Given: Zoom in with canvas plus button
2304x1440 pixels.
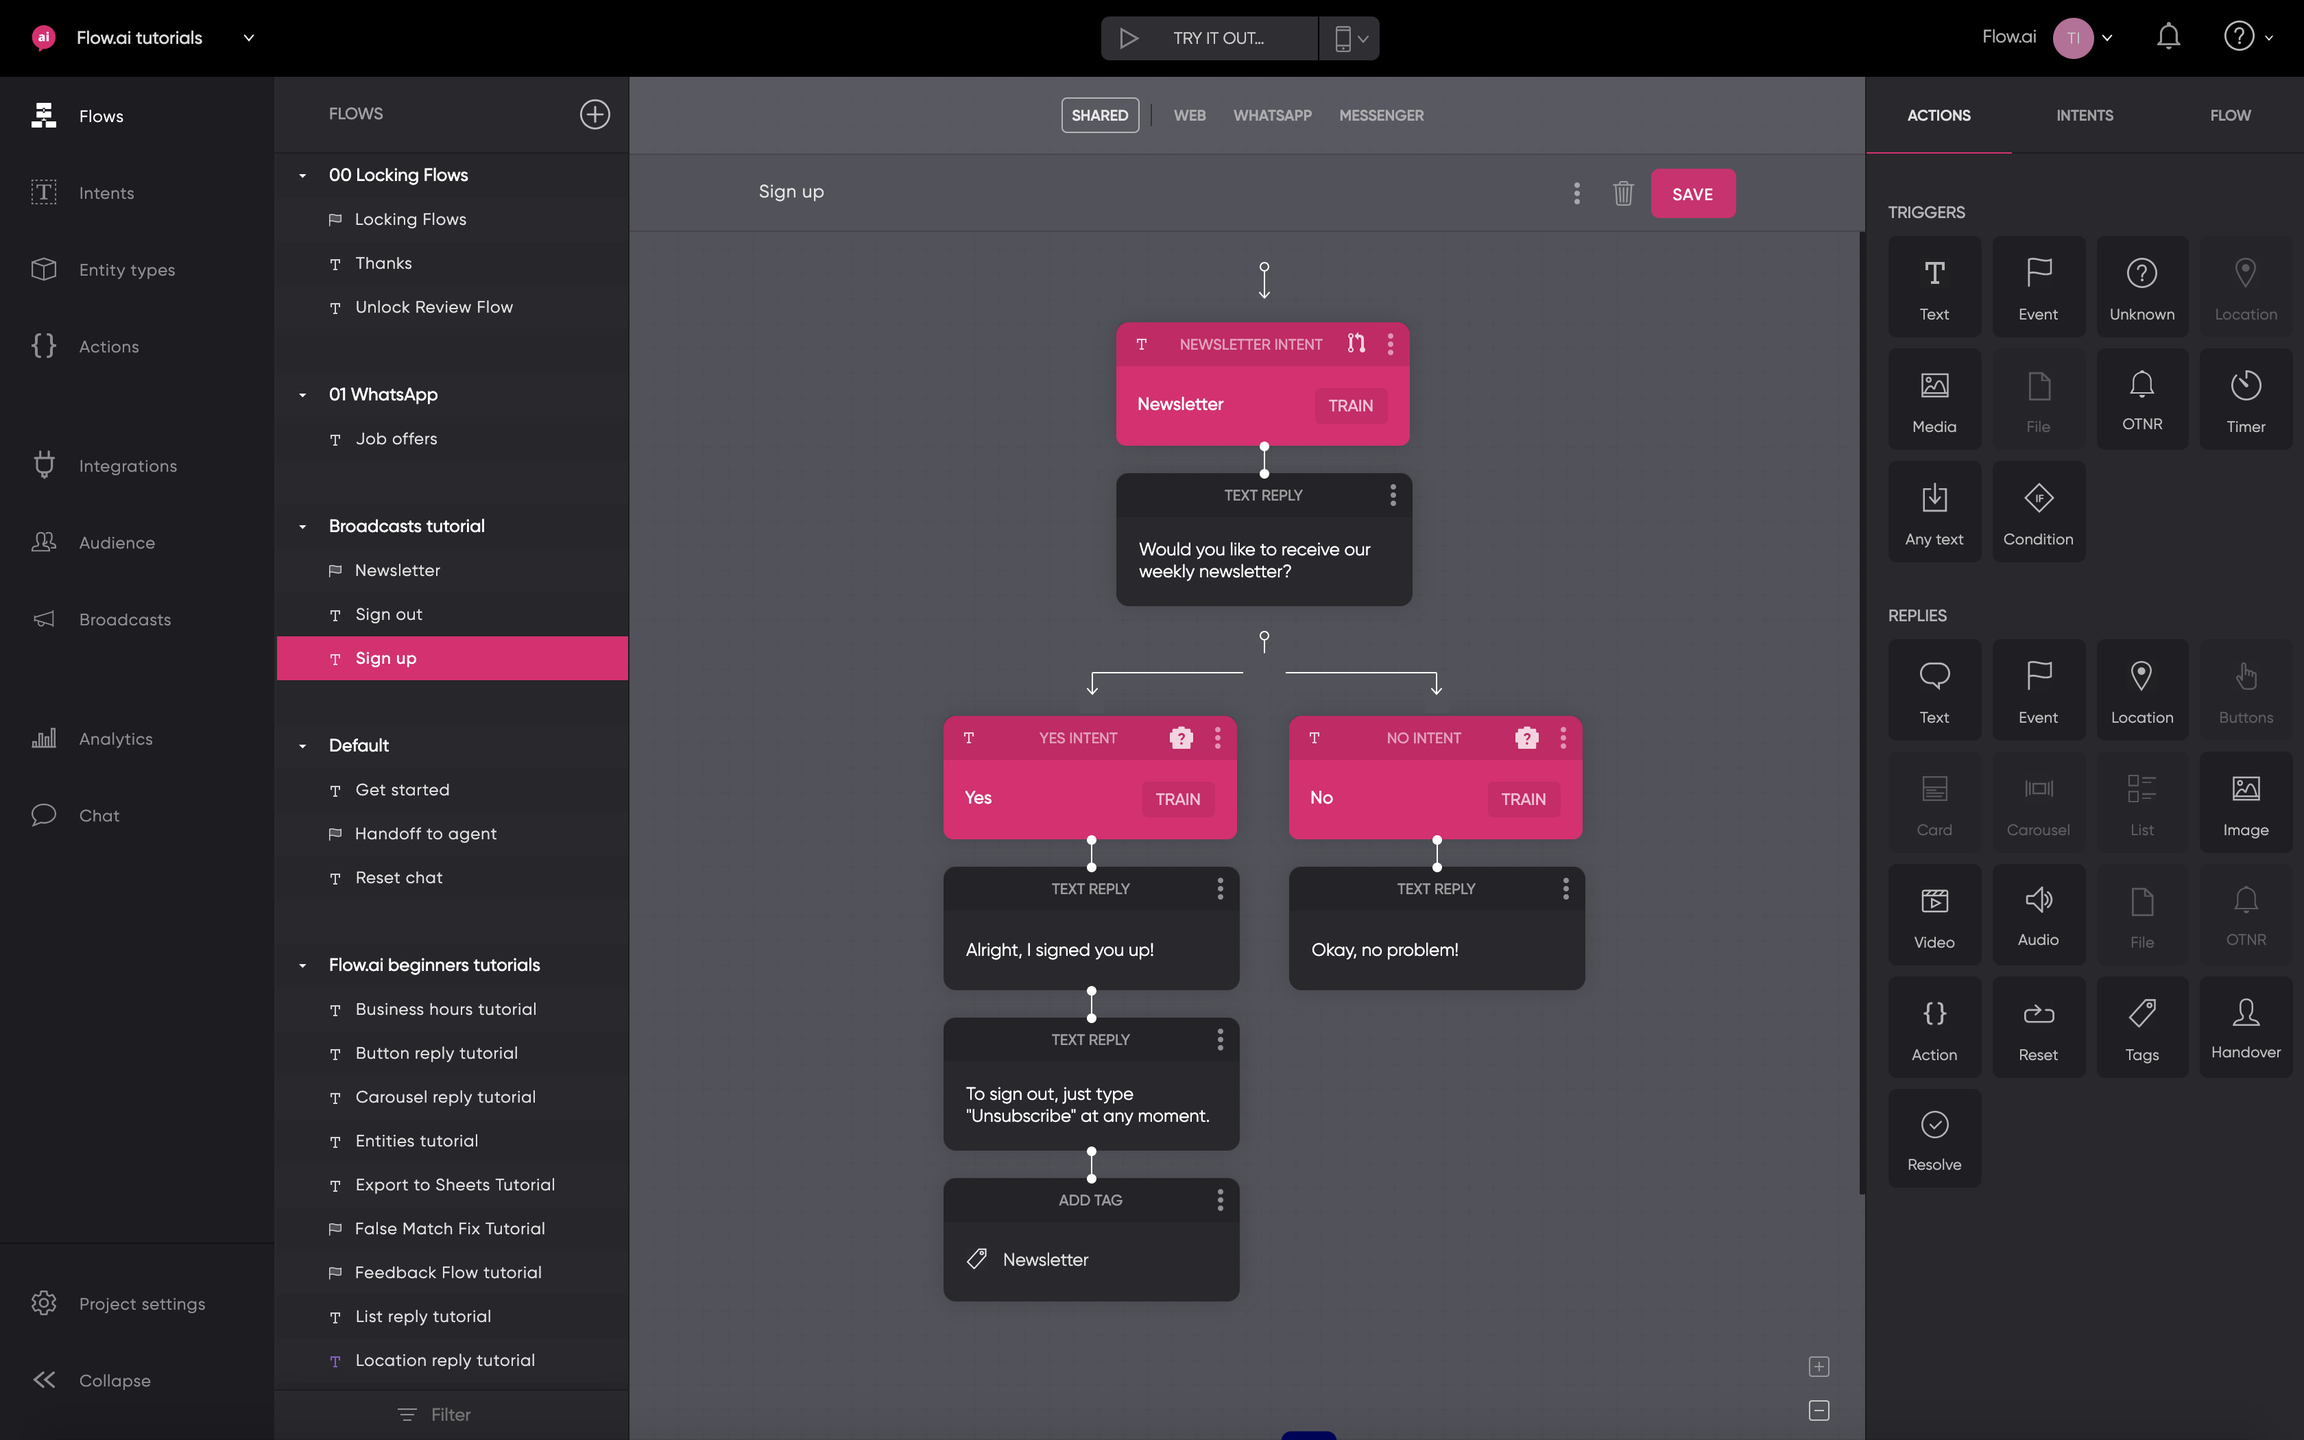Looking at the screenshot, I should pos(1819,1366).
